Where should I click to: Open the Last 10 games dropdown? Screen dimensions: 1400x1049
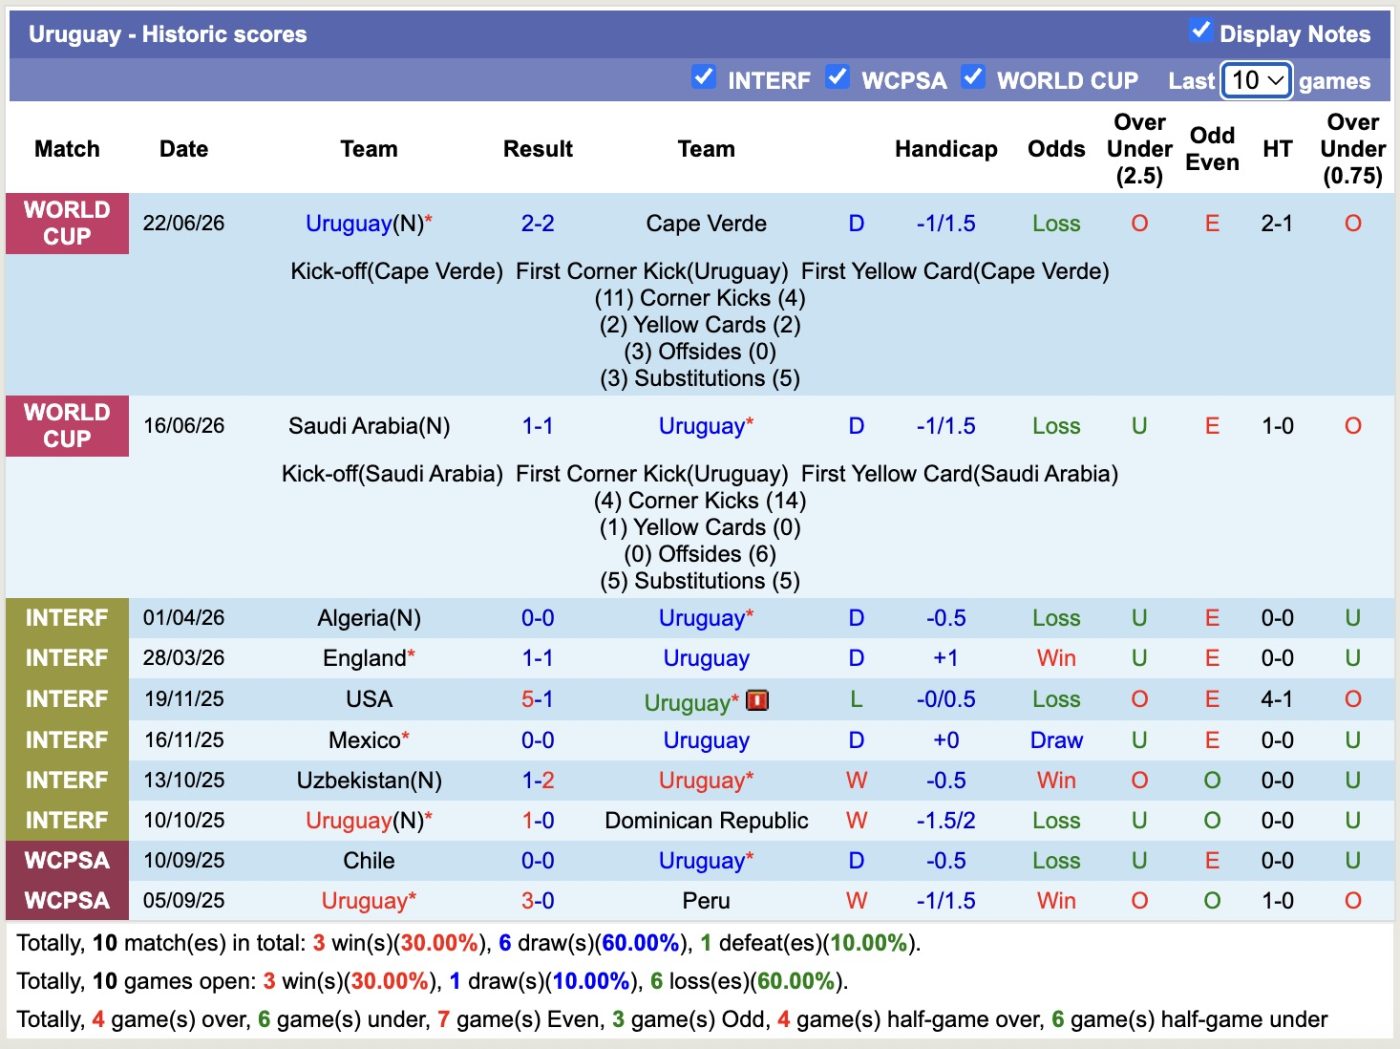click(1257, 80)
